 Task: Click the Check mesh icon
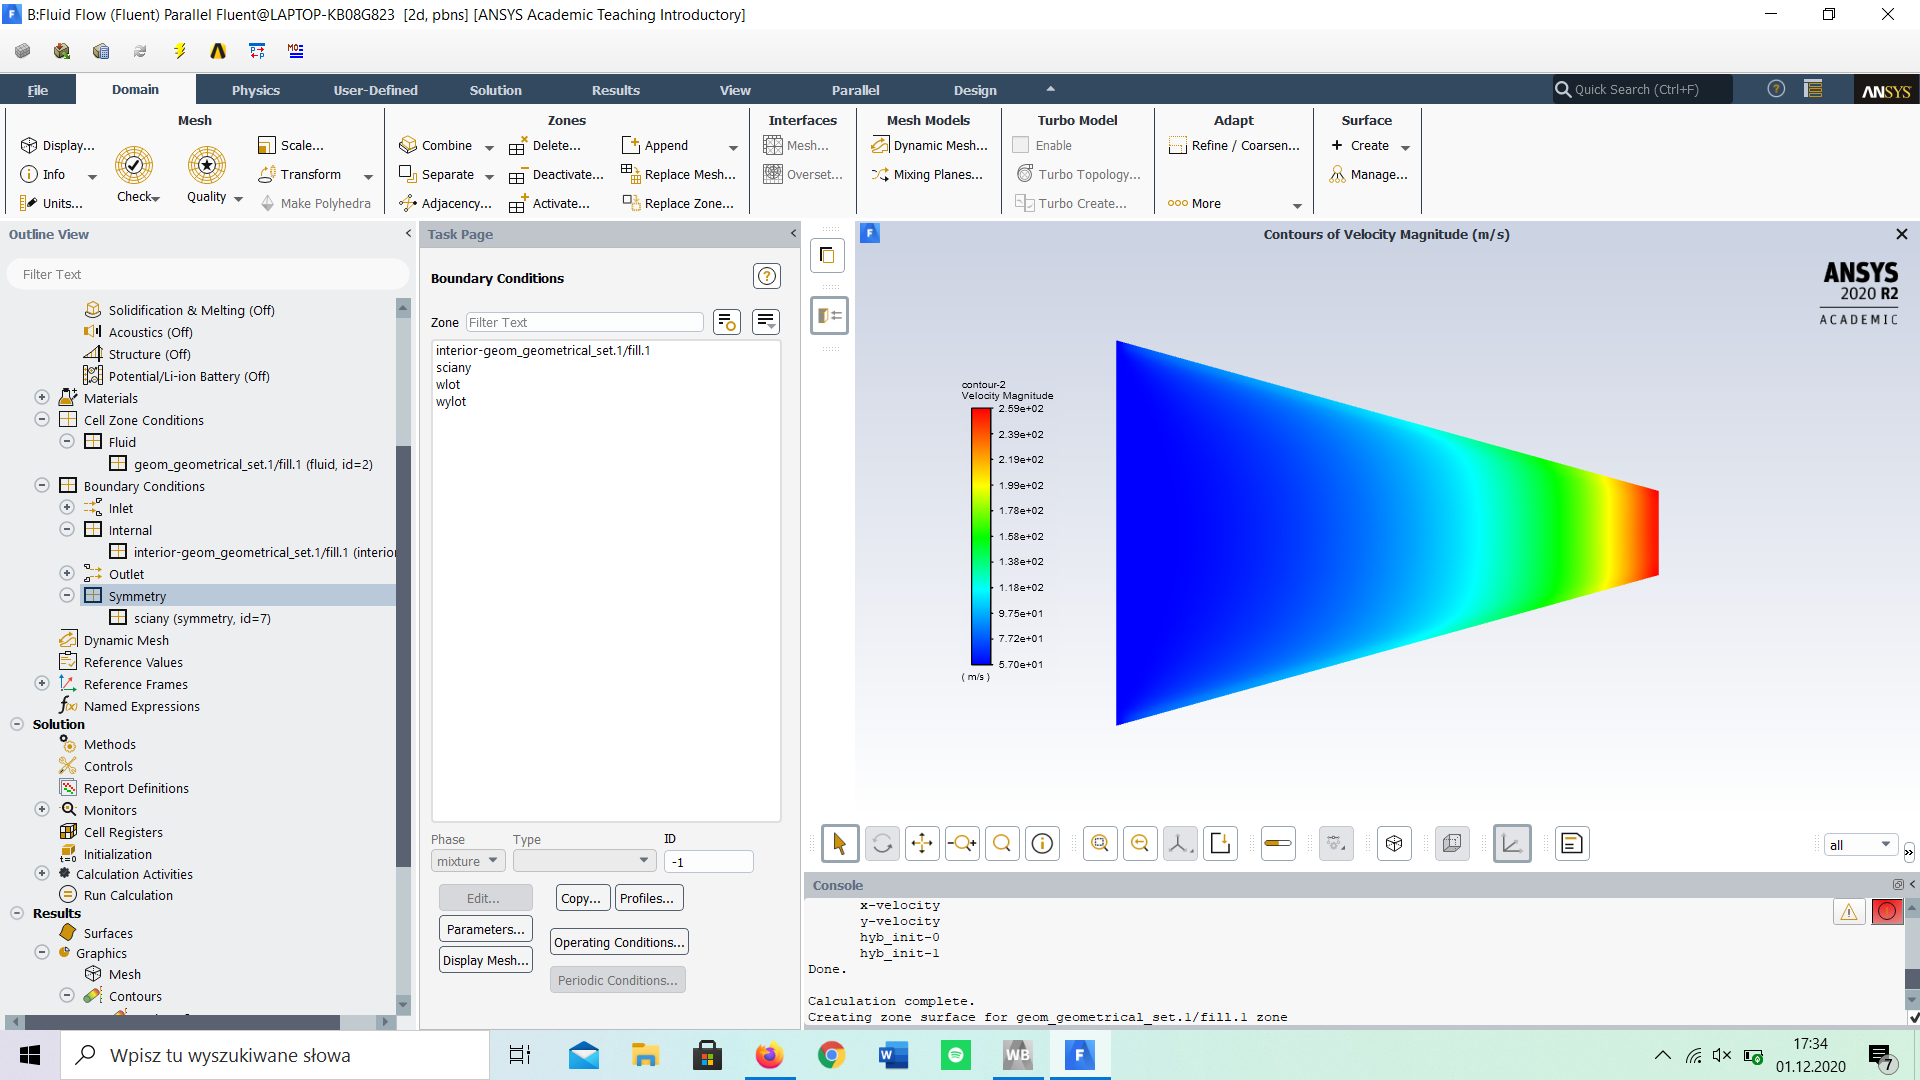click(x=133, y=165)
